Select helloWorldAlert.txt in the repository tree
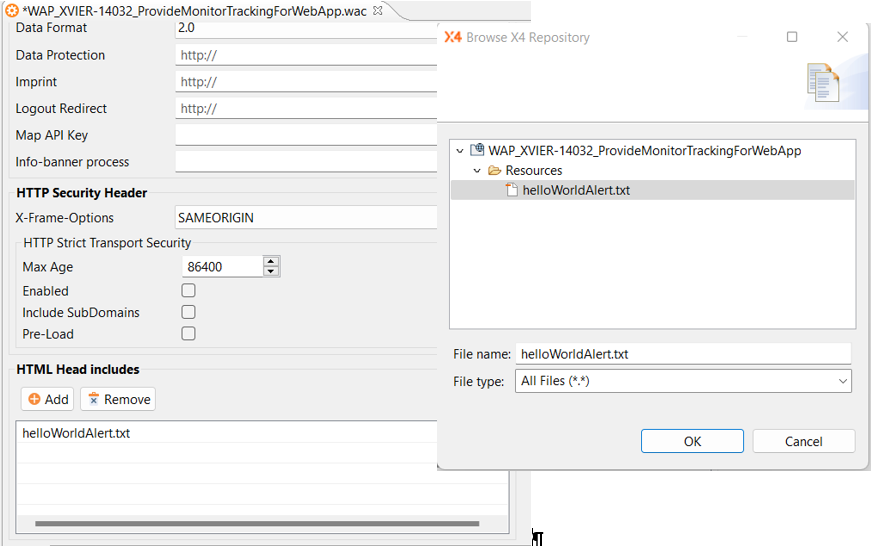This screenshot has height=546, width=873. pos(576,190)
